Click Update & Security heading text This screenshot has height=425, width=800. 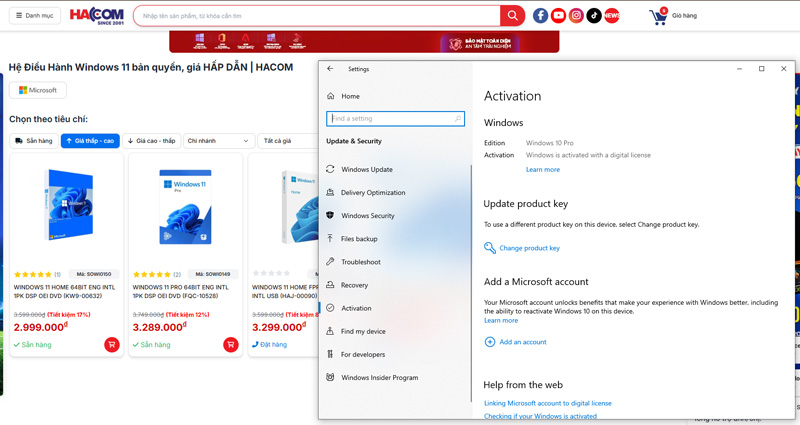tap(354, 141)
